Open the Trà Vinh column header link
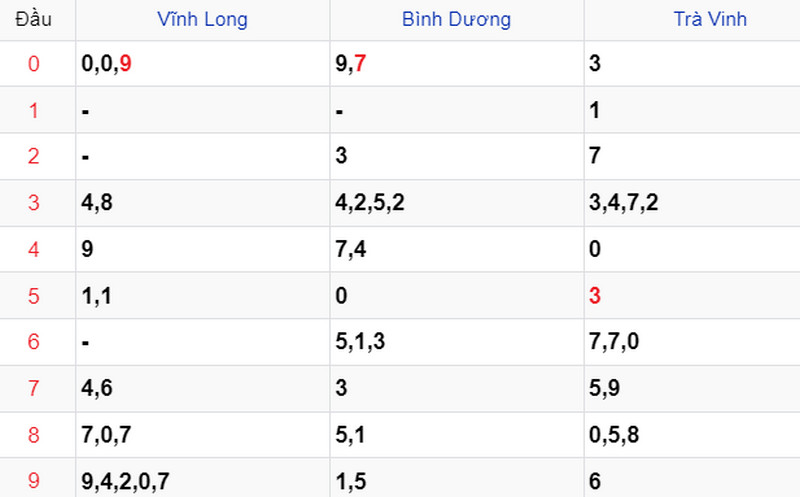 710,19
